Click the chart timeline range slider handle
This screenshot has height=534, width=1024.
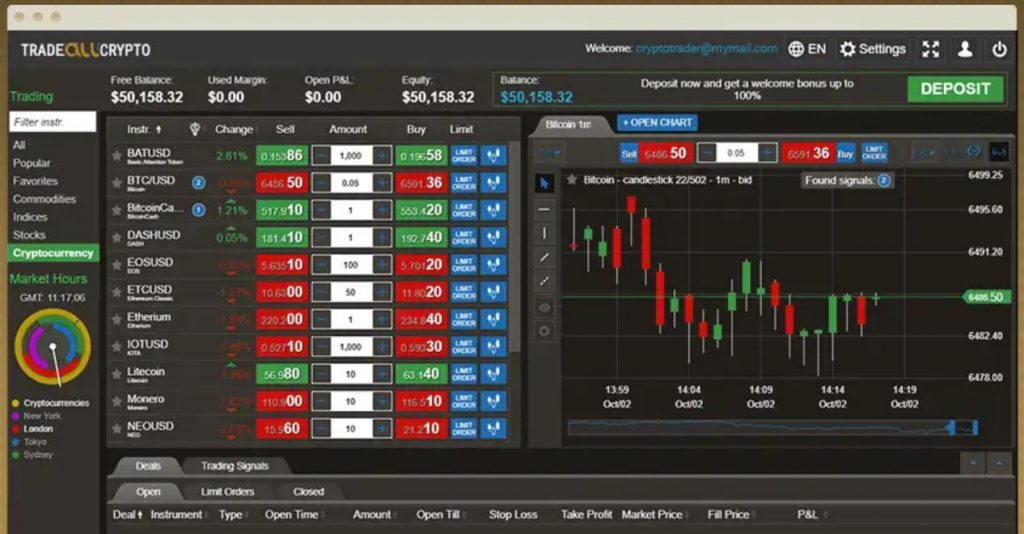point(950,428)
